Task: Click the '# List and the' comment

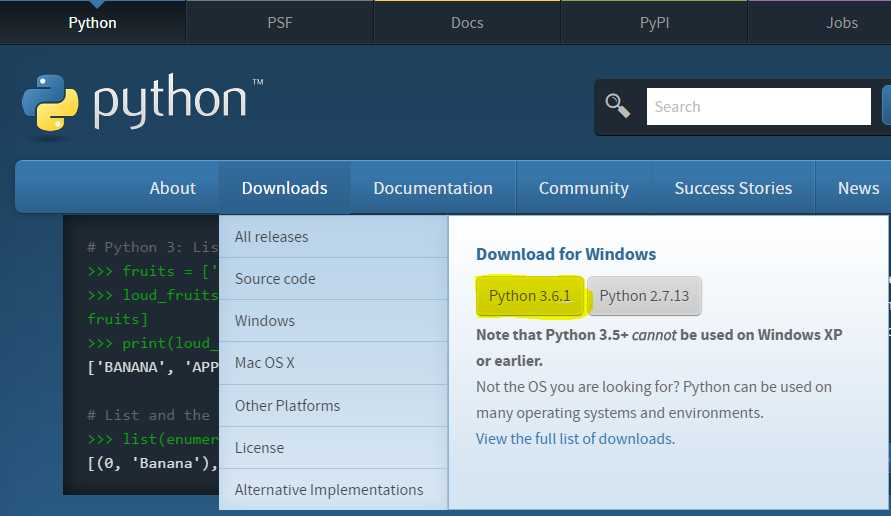Action: (149, 415)
